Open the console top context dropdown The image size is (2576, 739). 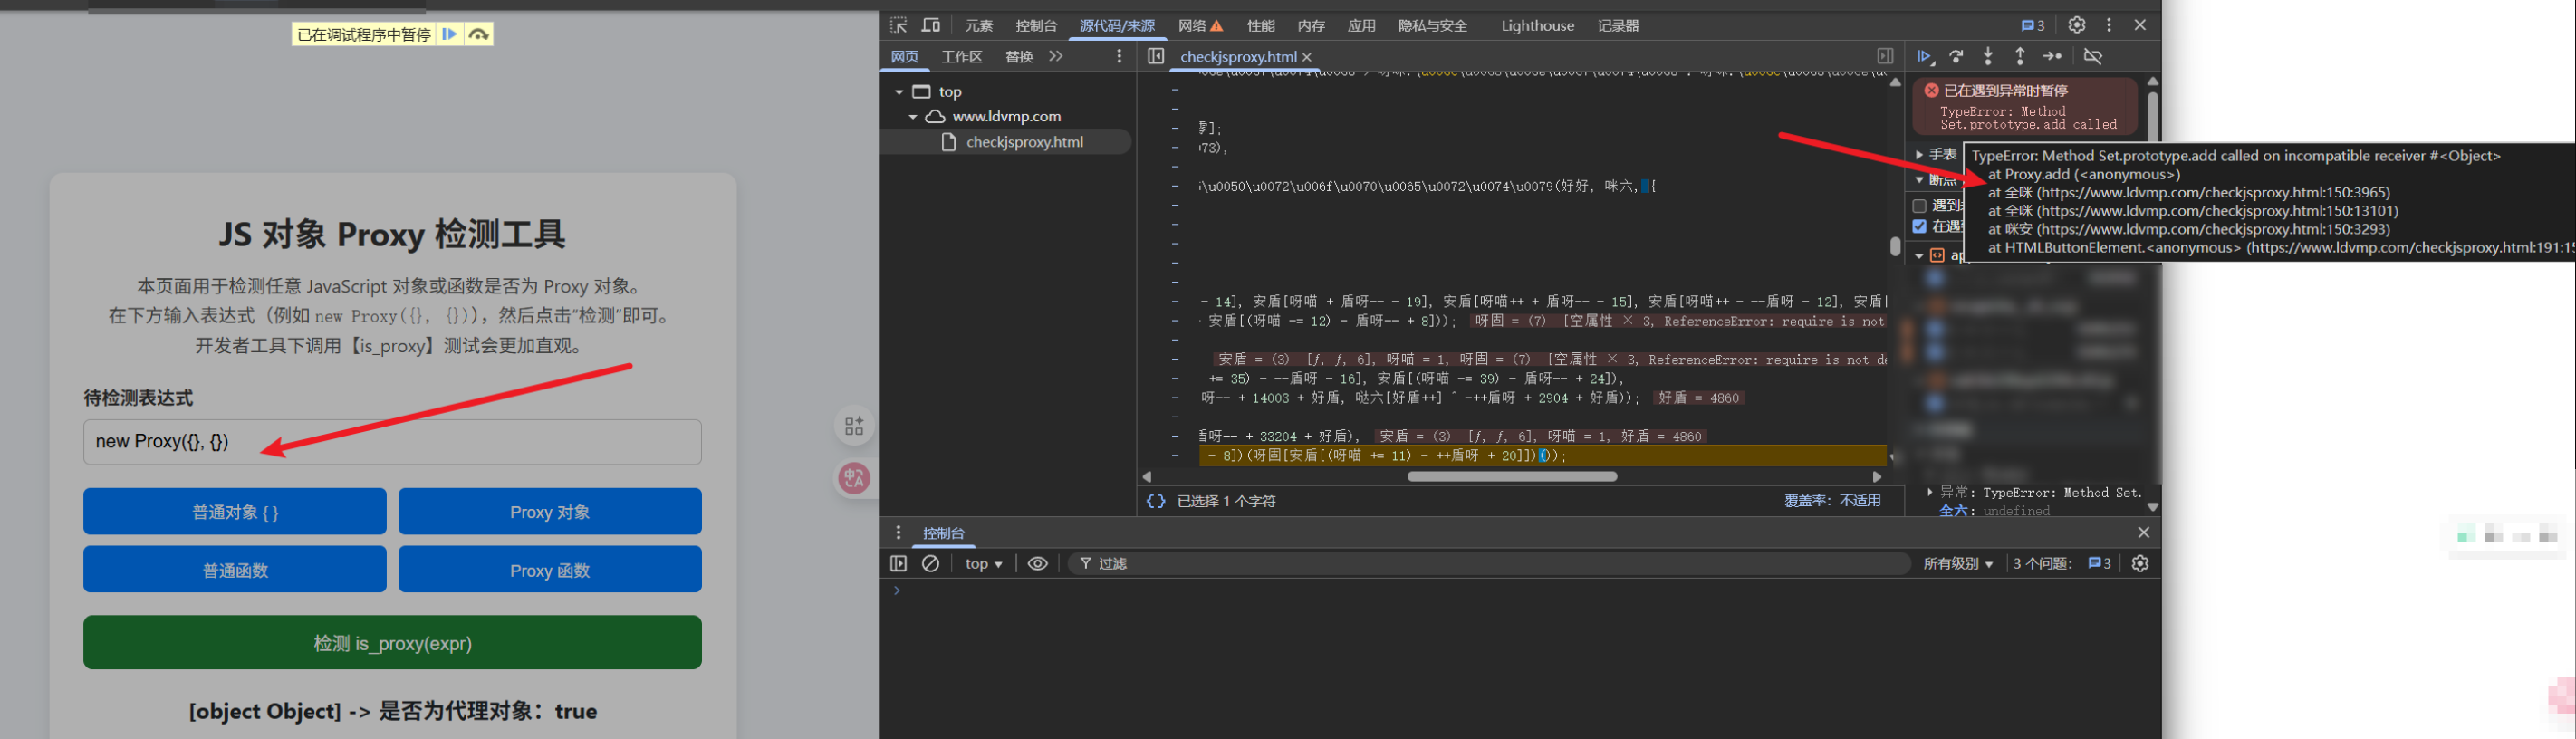point(983,564)
